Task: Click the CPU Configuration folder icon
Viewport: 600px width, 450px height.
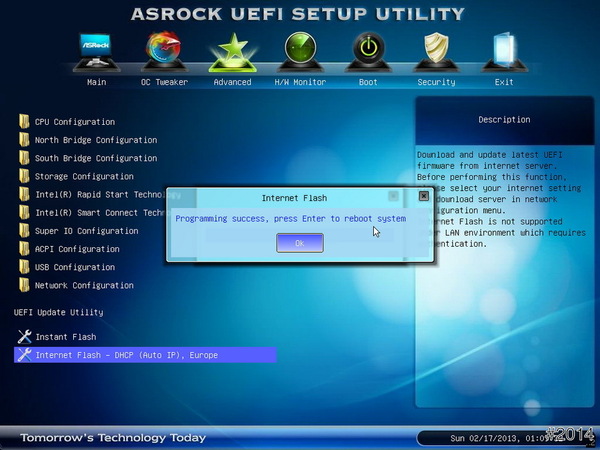Action: pos(24,121)
